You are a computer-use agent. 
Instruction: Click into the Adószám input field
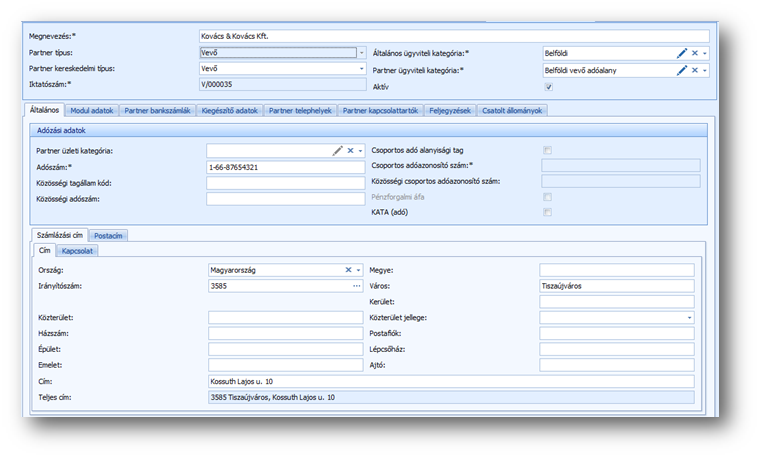(x=285, y=166)
